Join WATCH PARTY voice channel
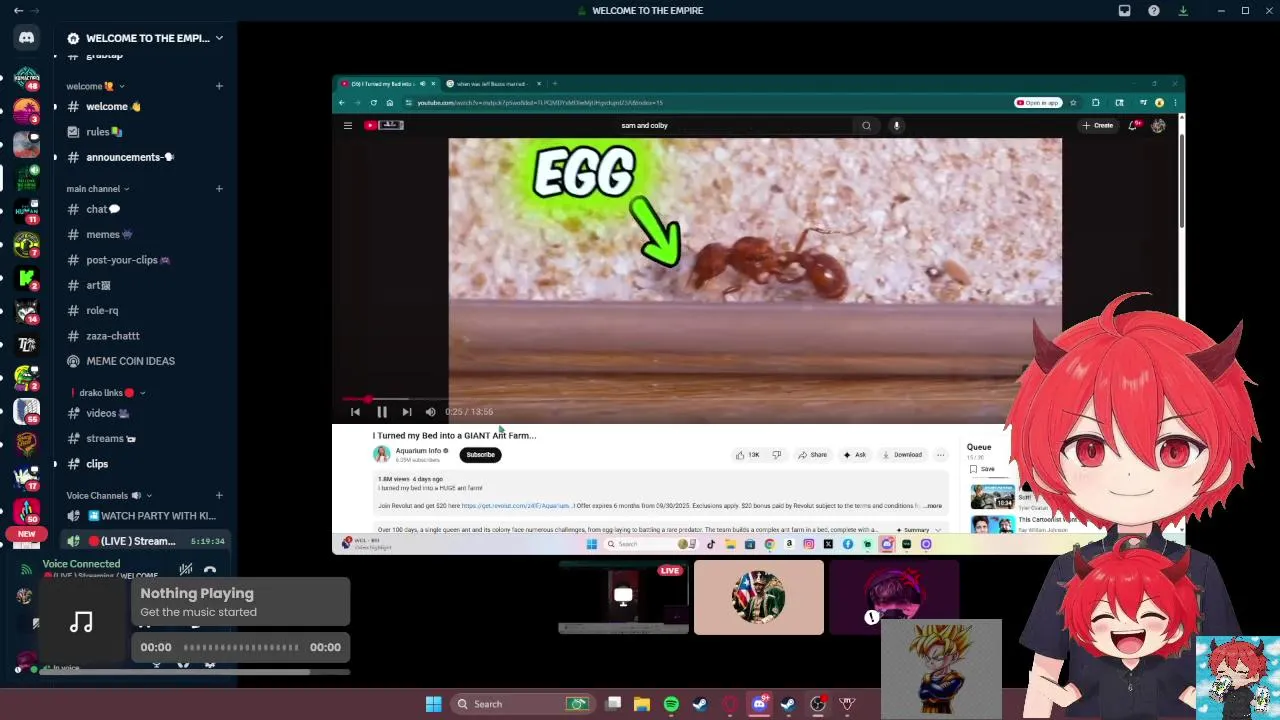This screenshot has height=720, width=1280. click(145, 516)
